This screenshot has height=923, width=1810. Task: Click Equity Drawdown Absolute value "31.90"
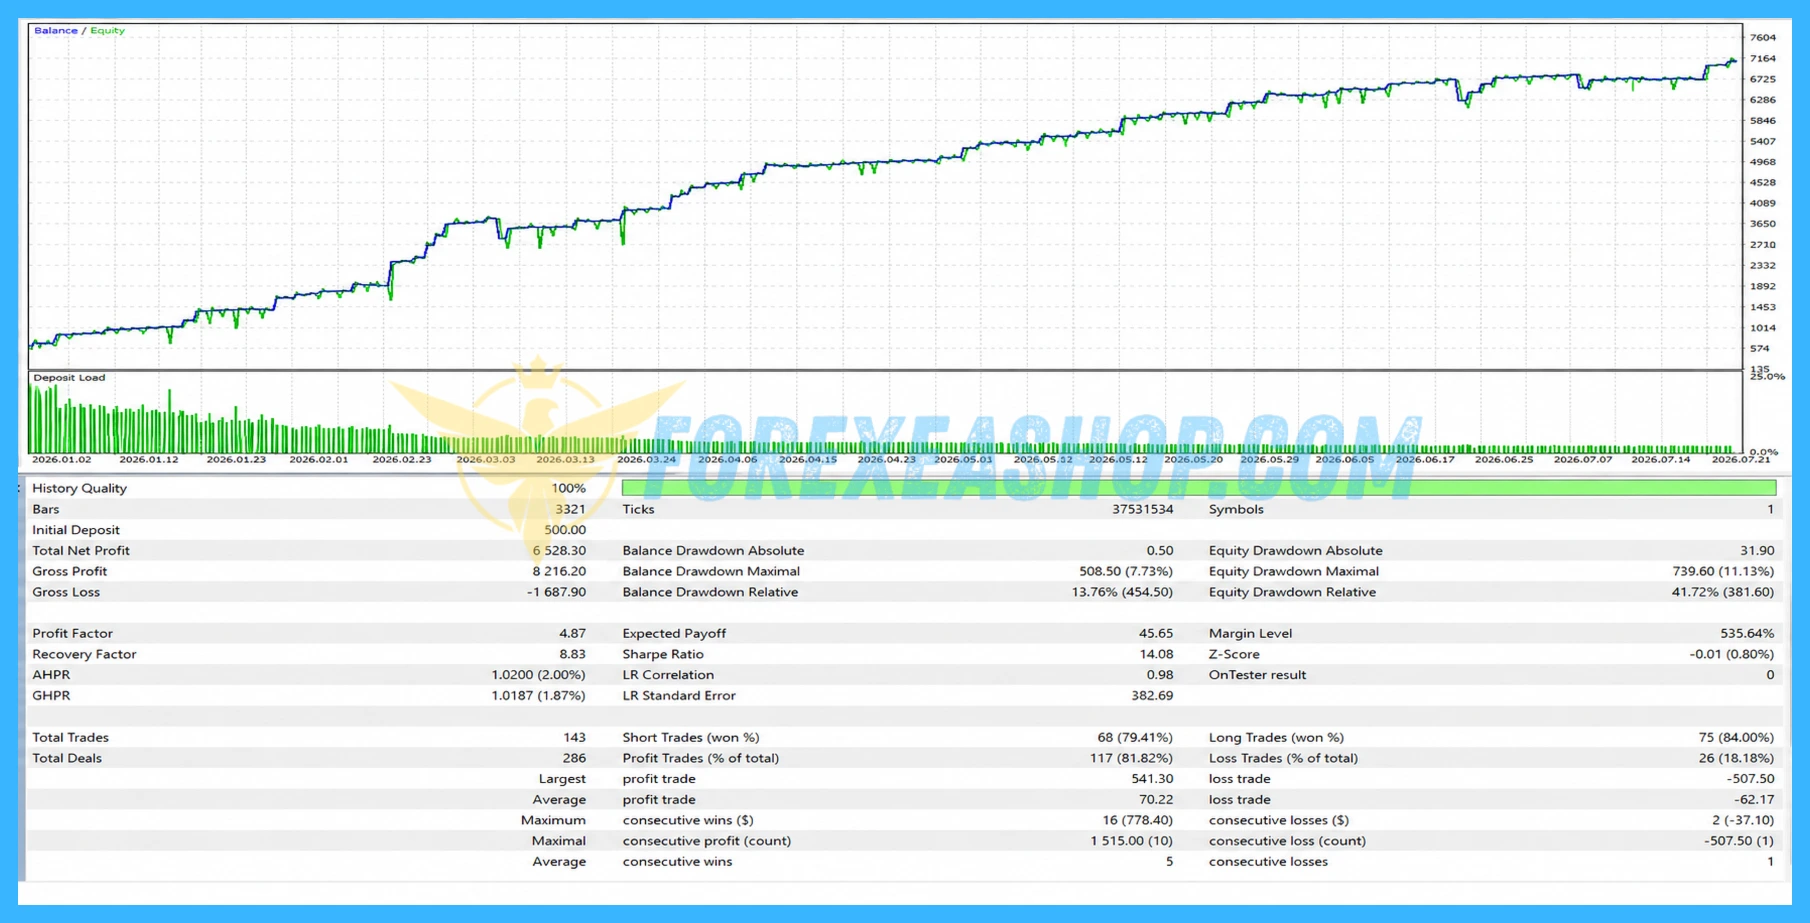1757,551
